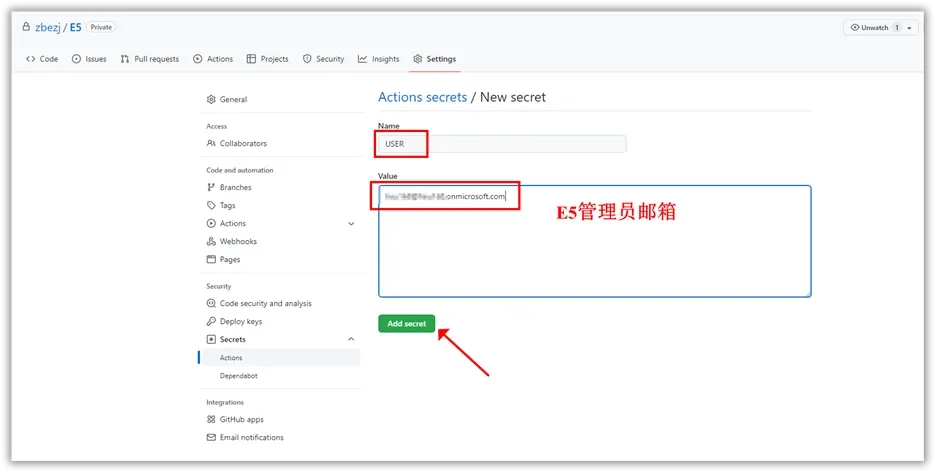Collapse the Secrets section chevron
935x472 pixels.
point(351,339)
